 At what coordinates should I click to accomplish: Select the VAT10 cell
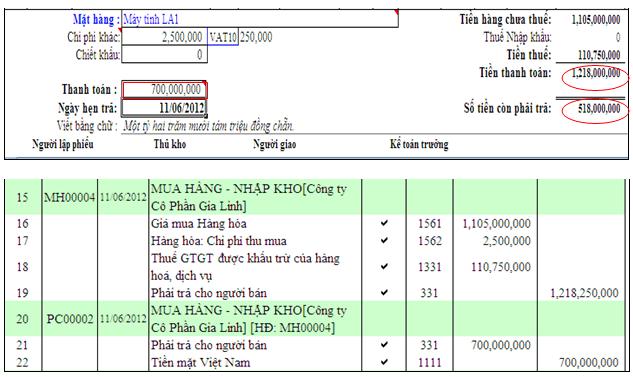click(223, 37)
